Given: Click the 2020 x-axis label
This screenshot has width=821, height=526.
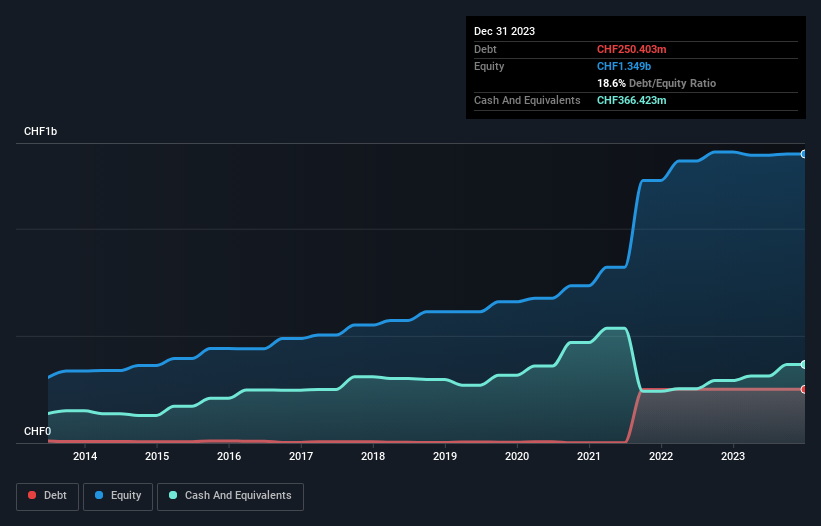Looking at the screenshot, I should pyautogui.click(x=517, y=456).
